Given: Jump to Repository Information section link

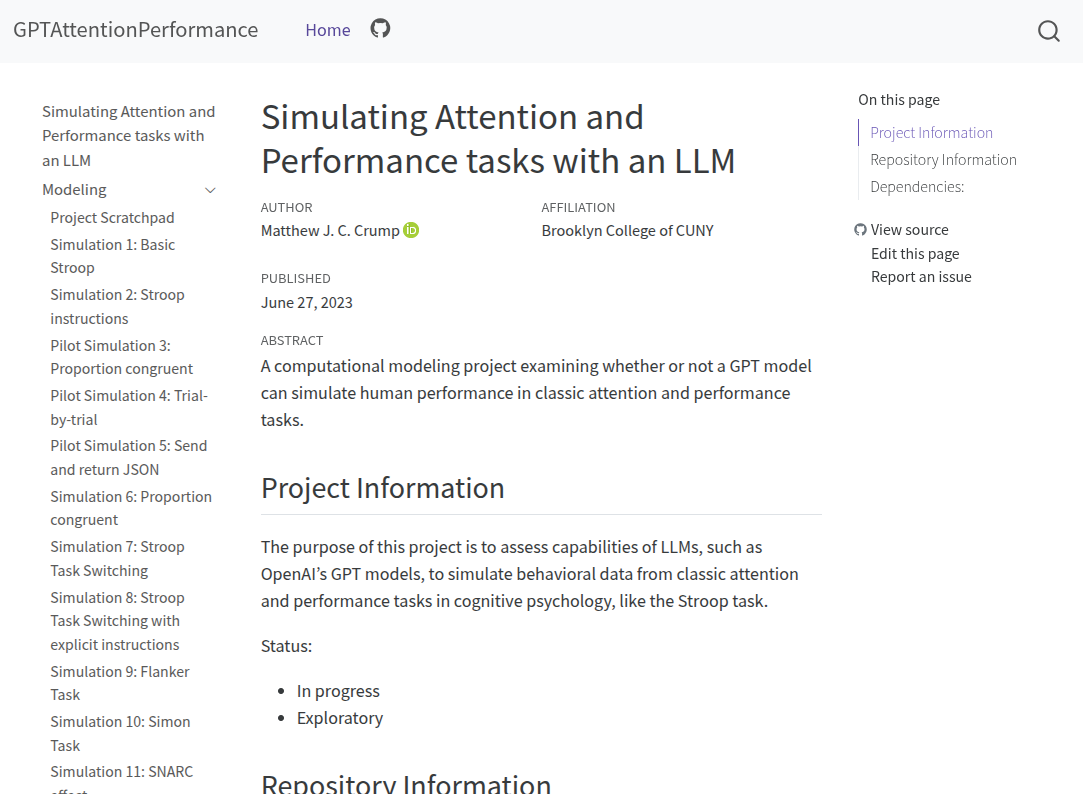Looking at the screenshot, I should 943,160.
